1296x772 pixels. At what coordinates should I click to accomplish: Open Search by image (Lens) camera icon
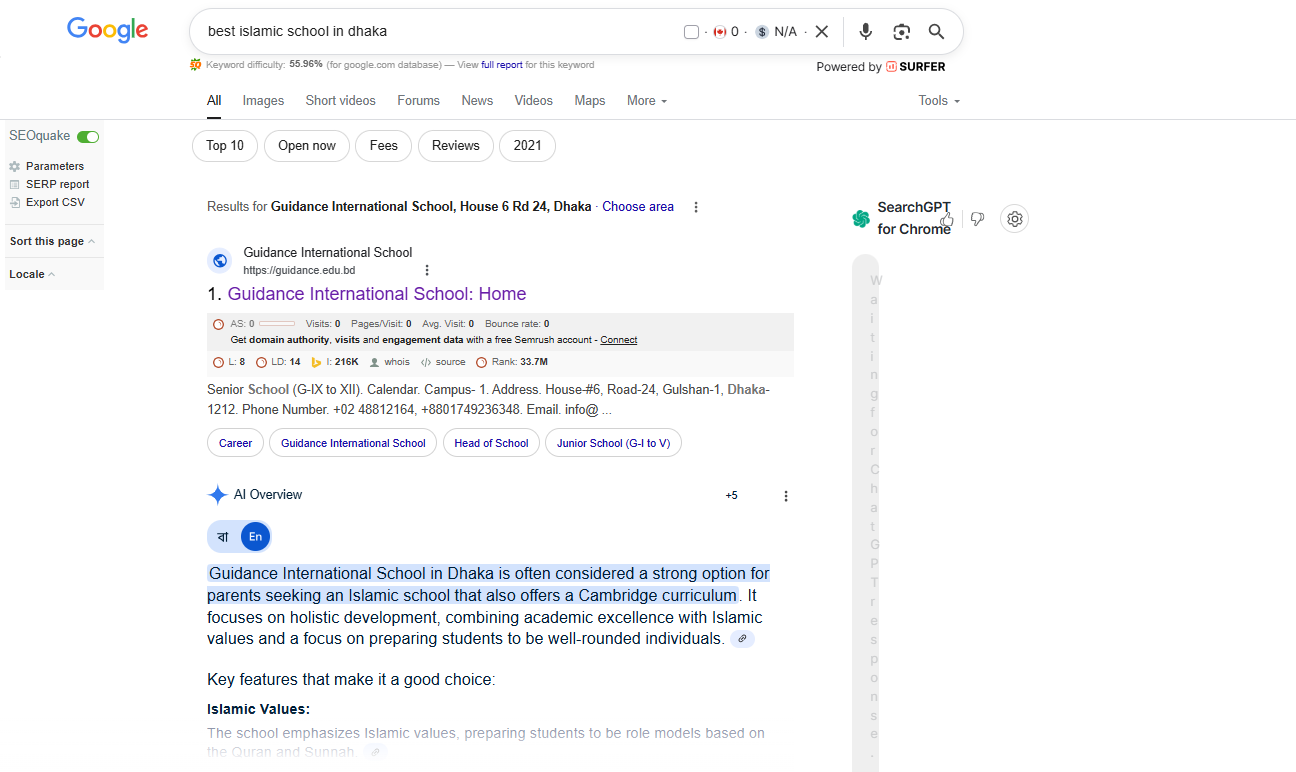[902, 32]
